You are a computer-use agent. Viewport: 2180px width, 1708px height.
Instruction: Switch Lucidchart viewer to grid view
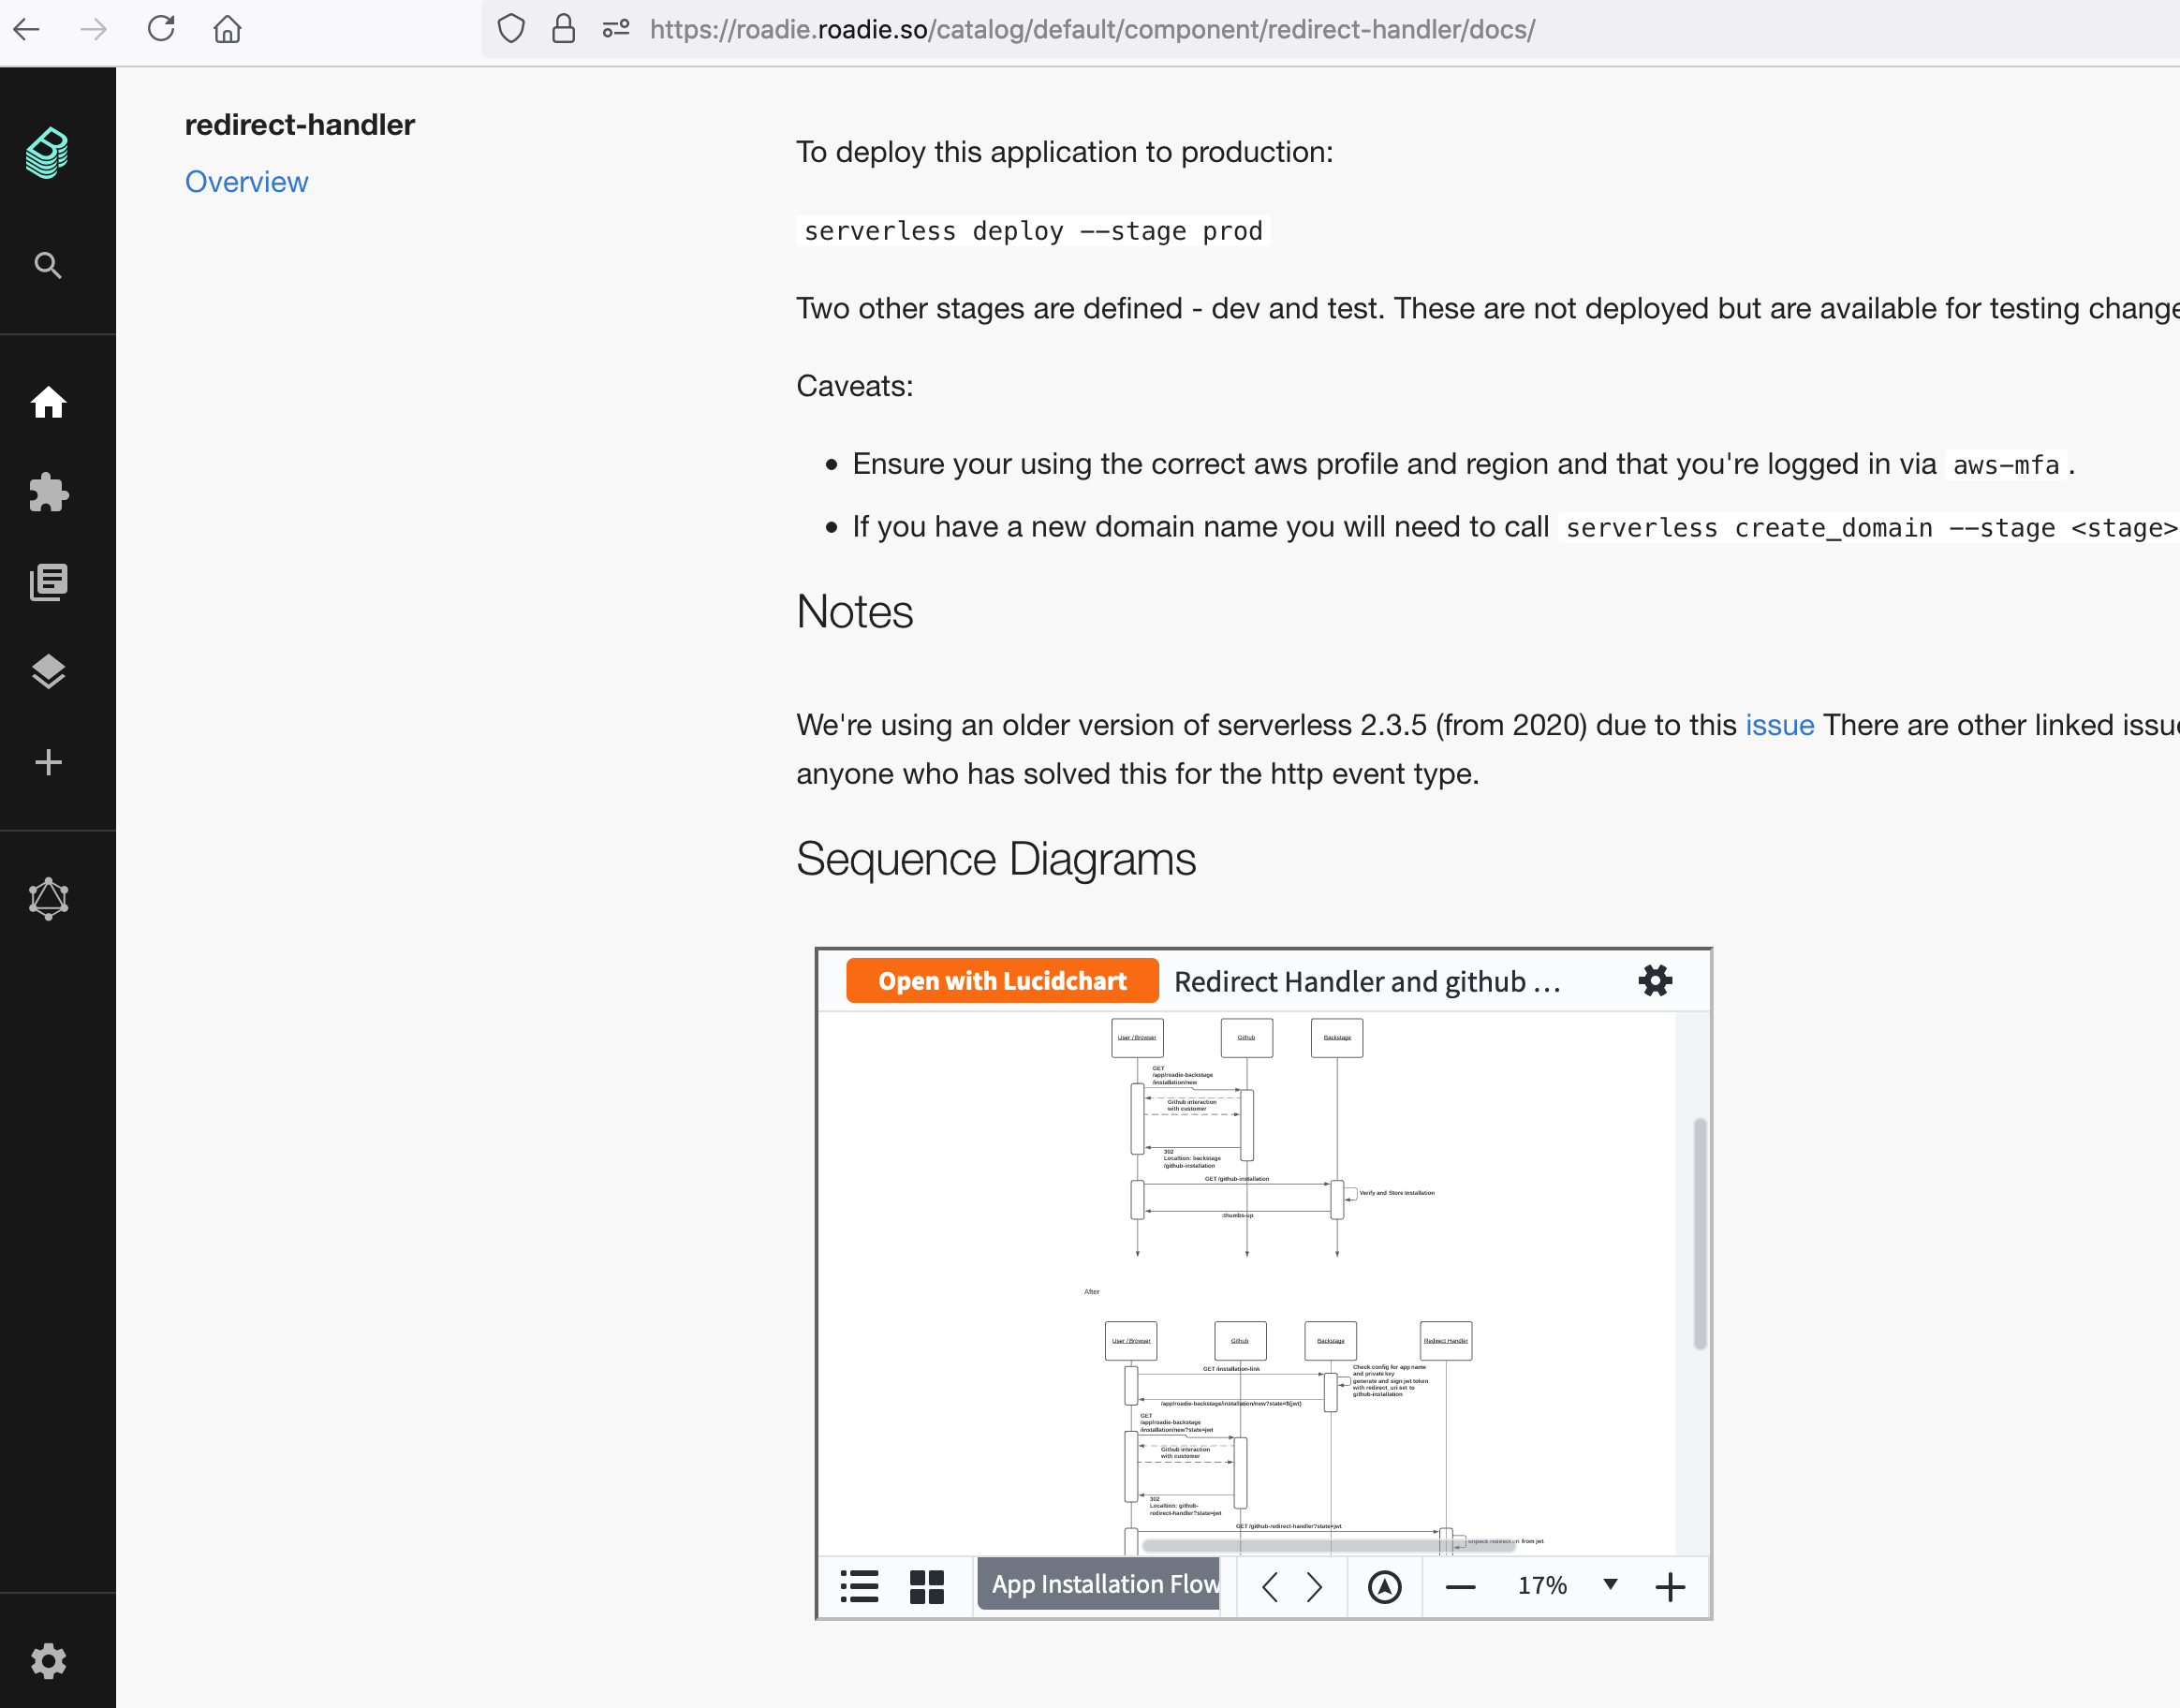click(x=927, y=1586)
